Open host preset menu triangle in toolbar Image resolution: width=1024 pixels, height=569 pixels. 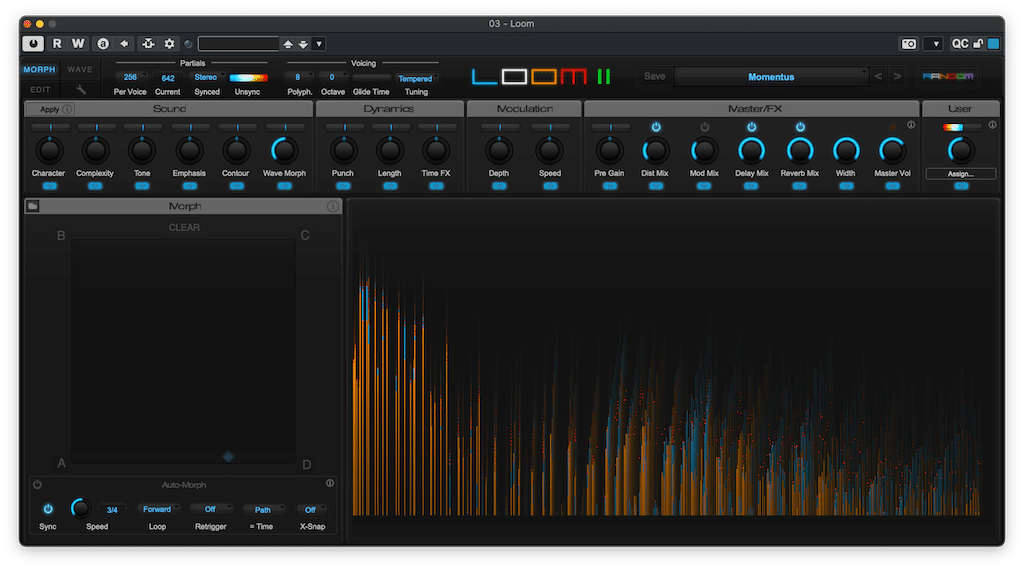click(x=319, y=44)
